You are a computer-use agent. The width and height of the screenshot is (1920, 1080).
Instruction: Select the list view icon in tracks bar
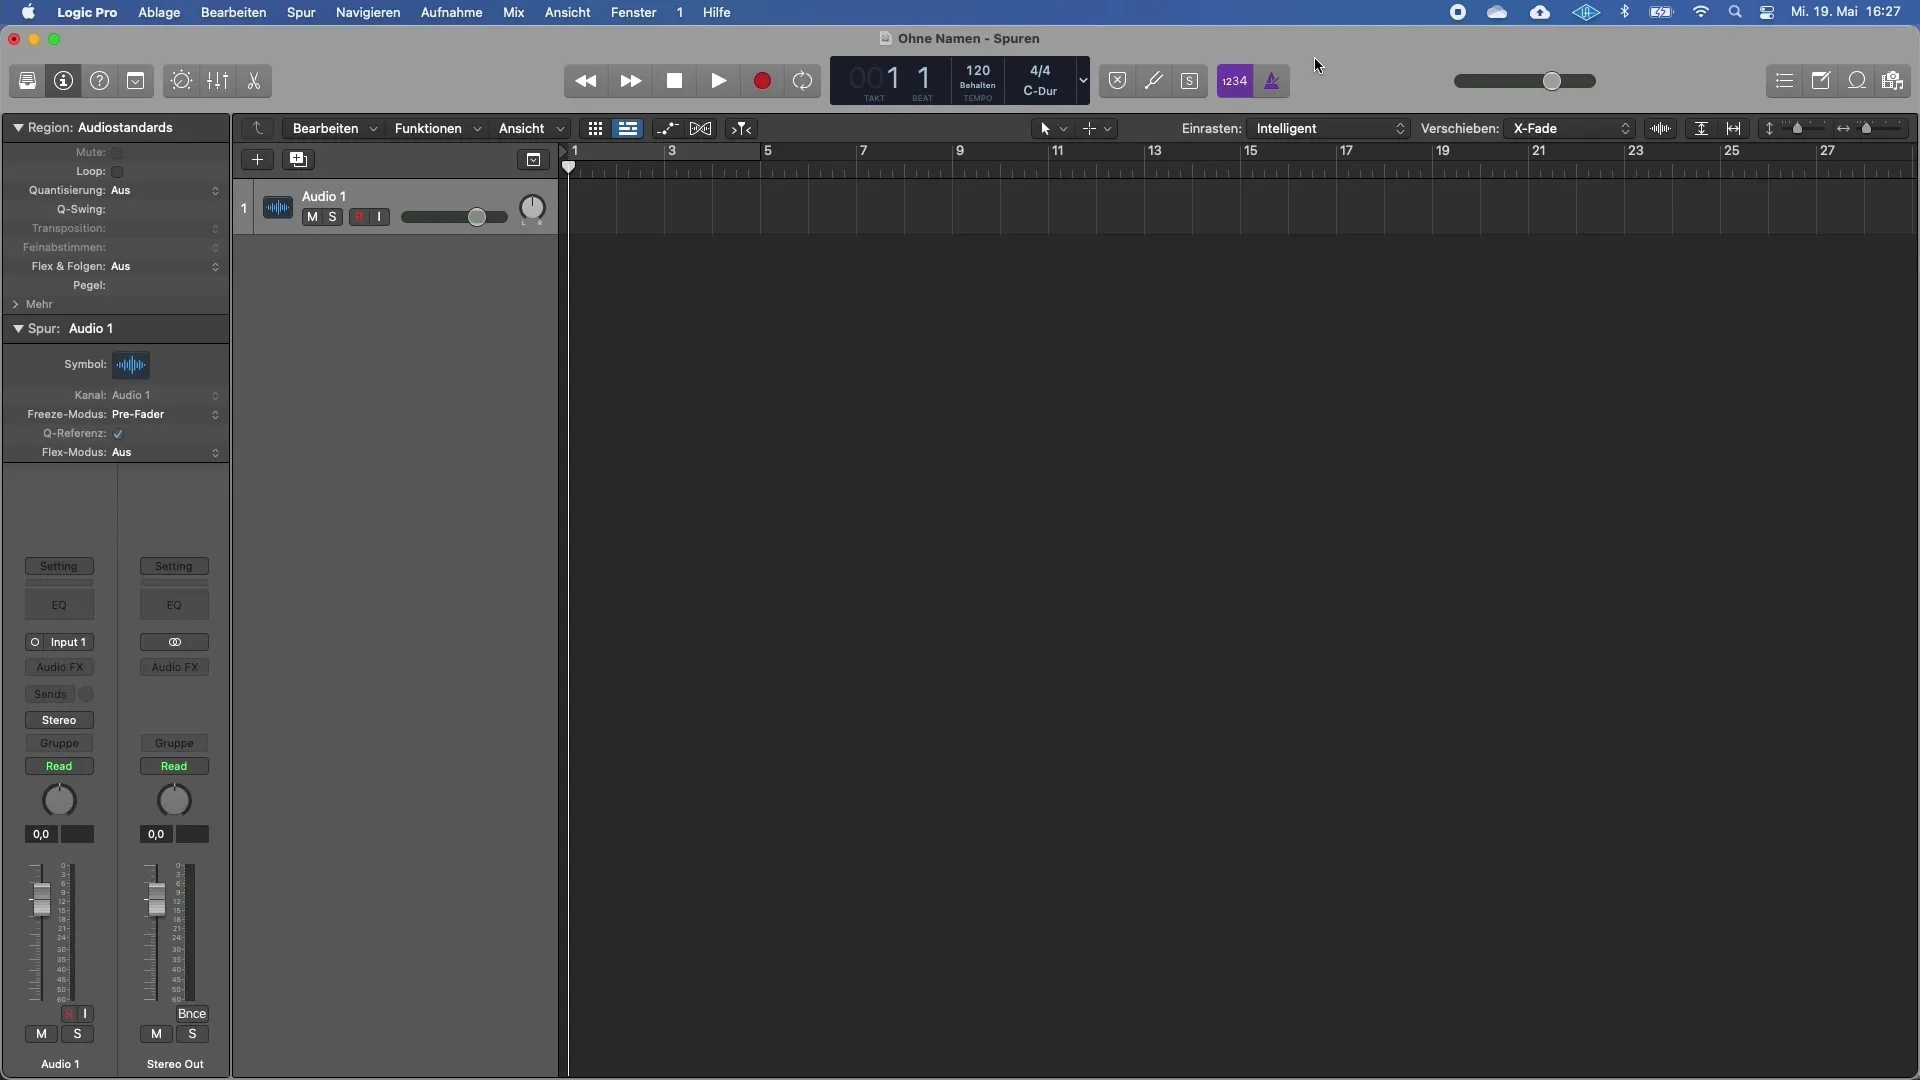[628, 128]
